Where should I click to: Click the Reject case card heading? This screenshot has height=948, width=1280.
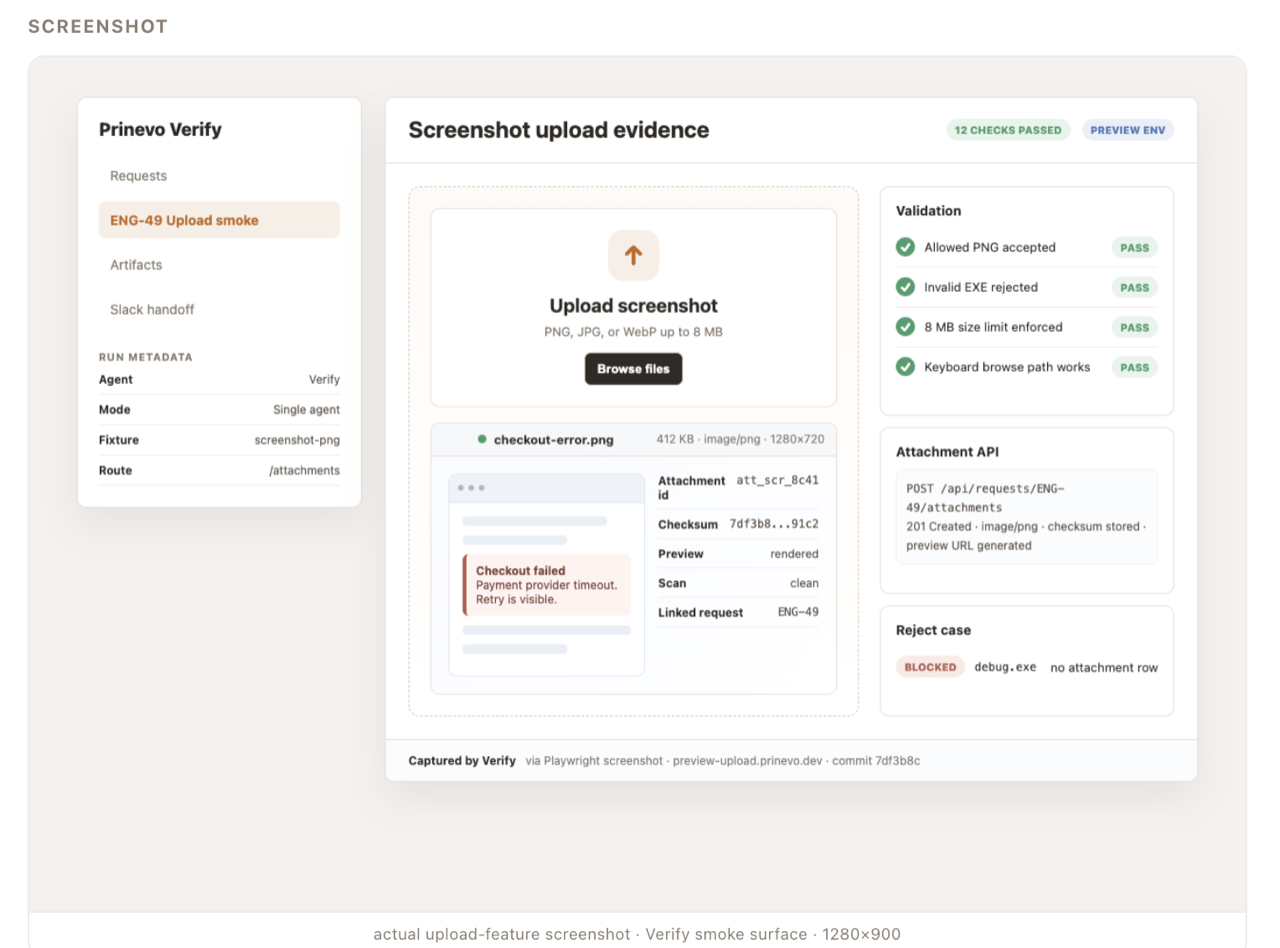[933, 630]
